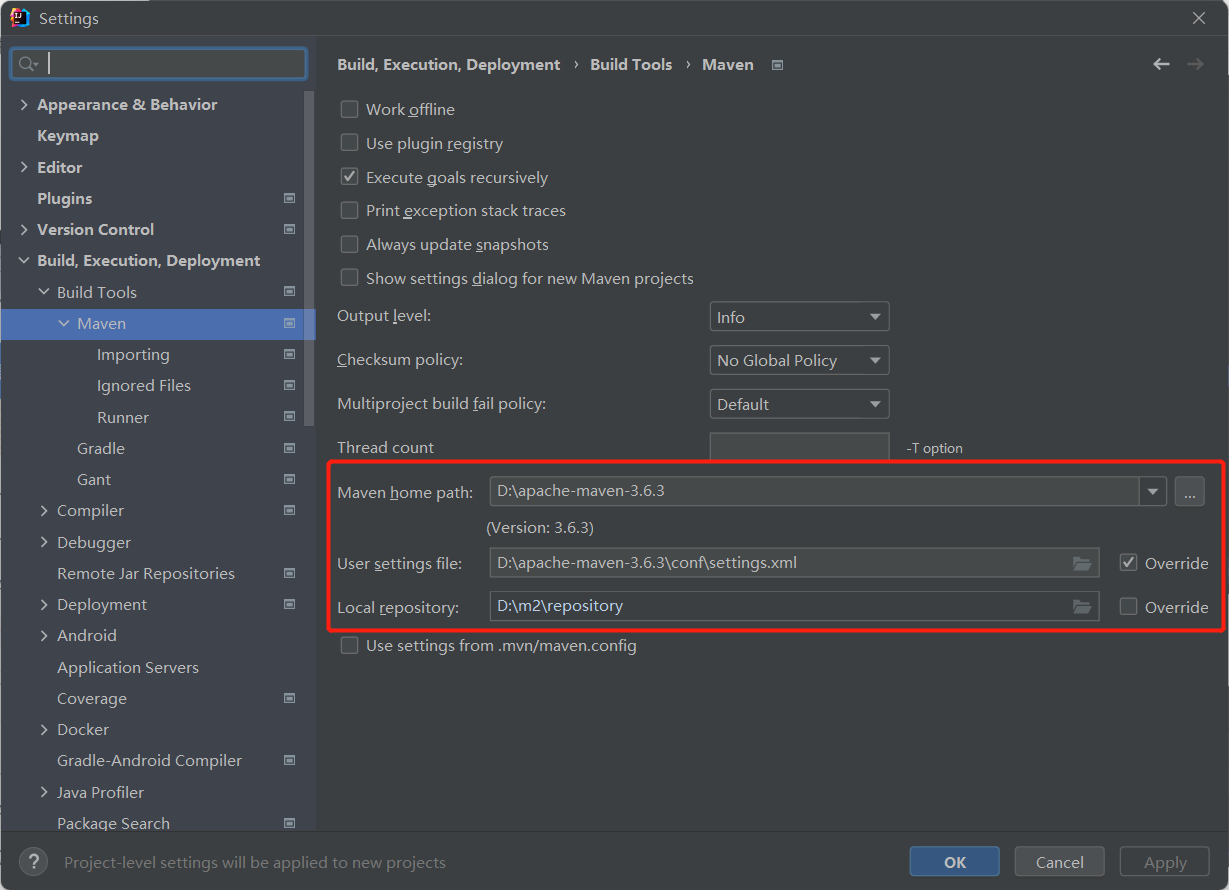Enable Use plugin registry checkbox
The width and height of the screenshot is (1229, 890).
coord(349,143)
